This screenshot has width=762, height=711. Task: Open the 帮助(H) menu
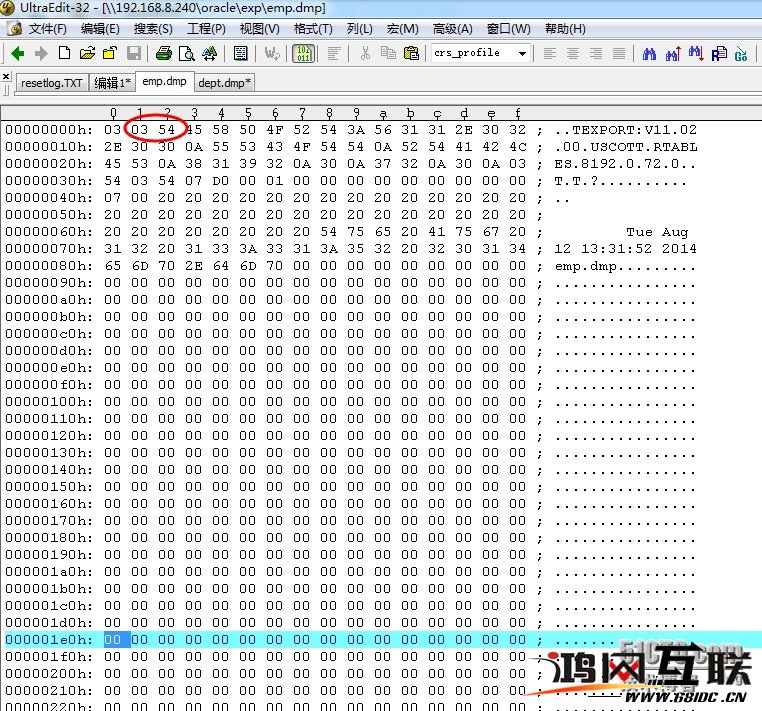click(565, 29)
